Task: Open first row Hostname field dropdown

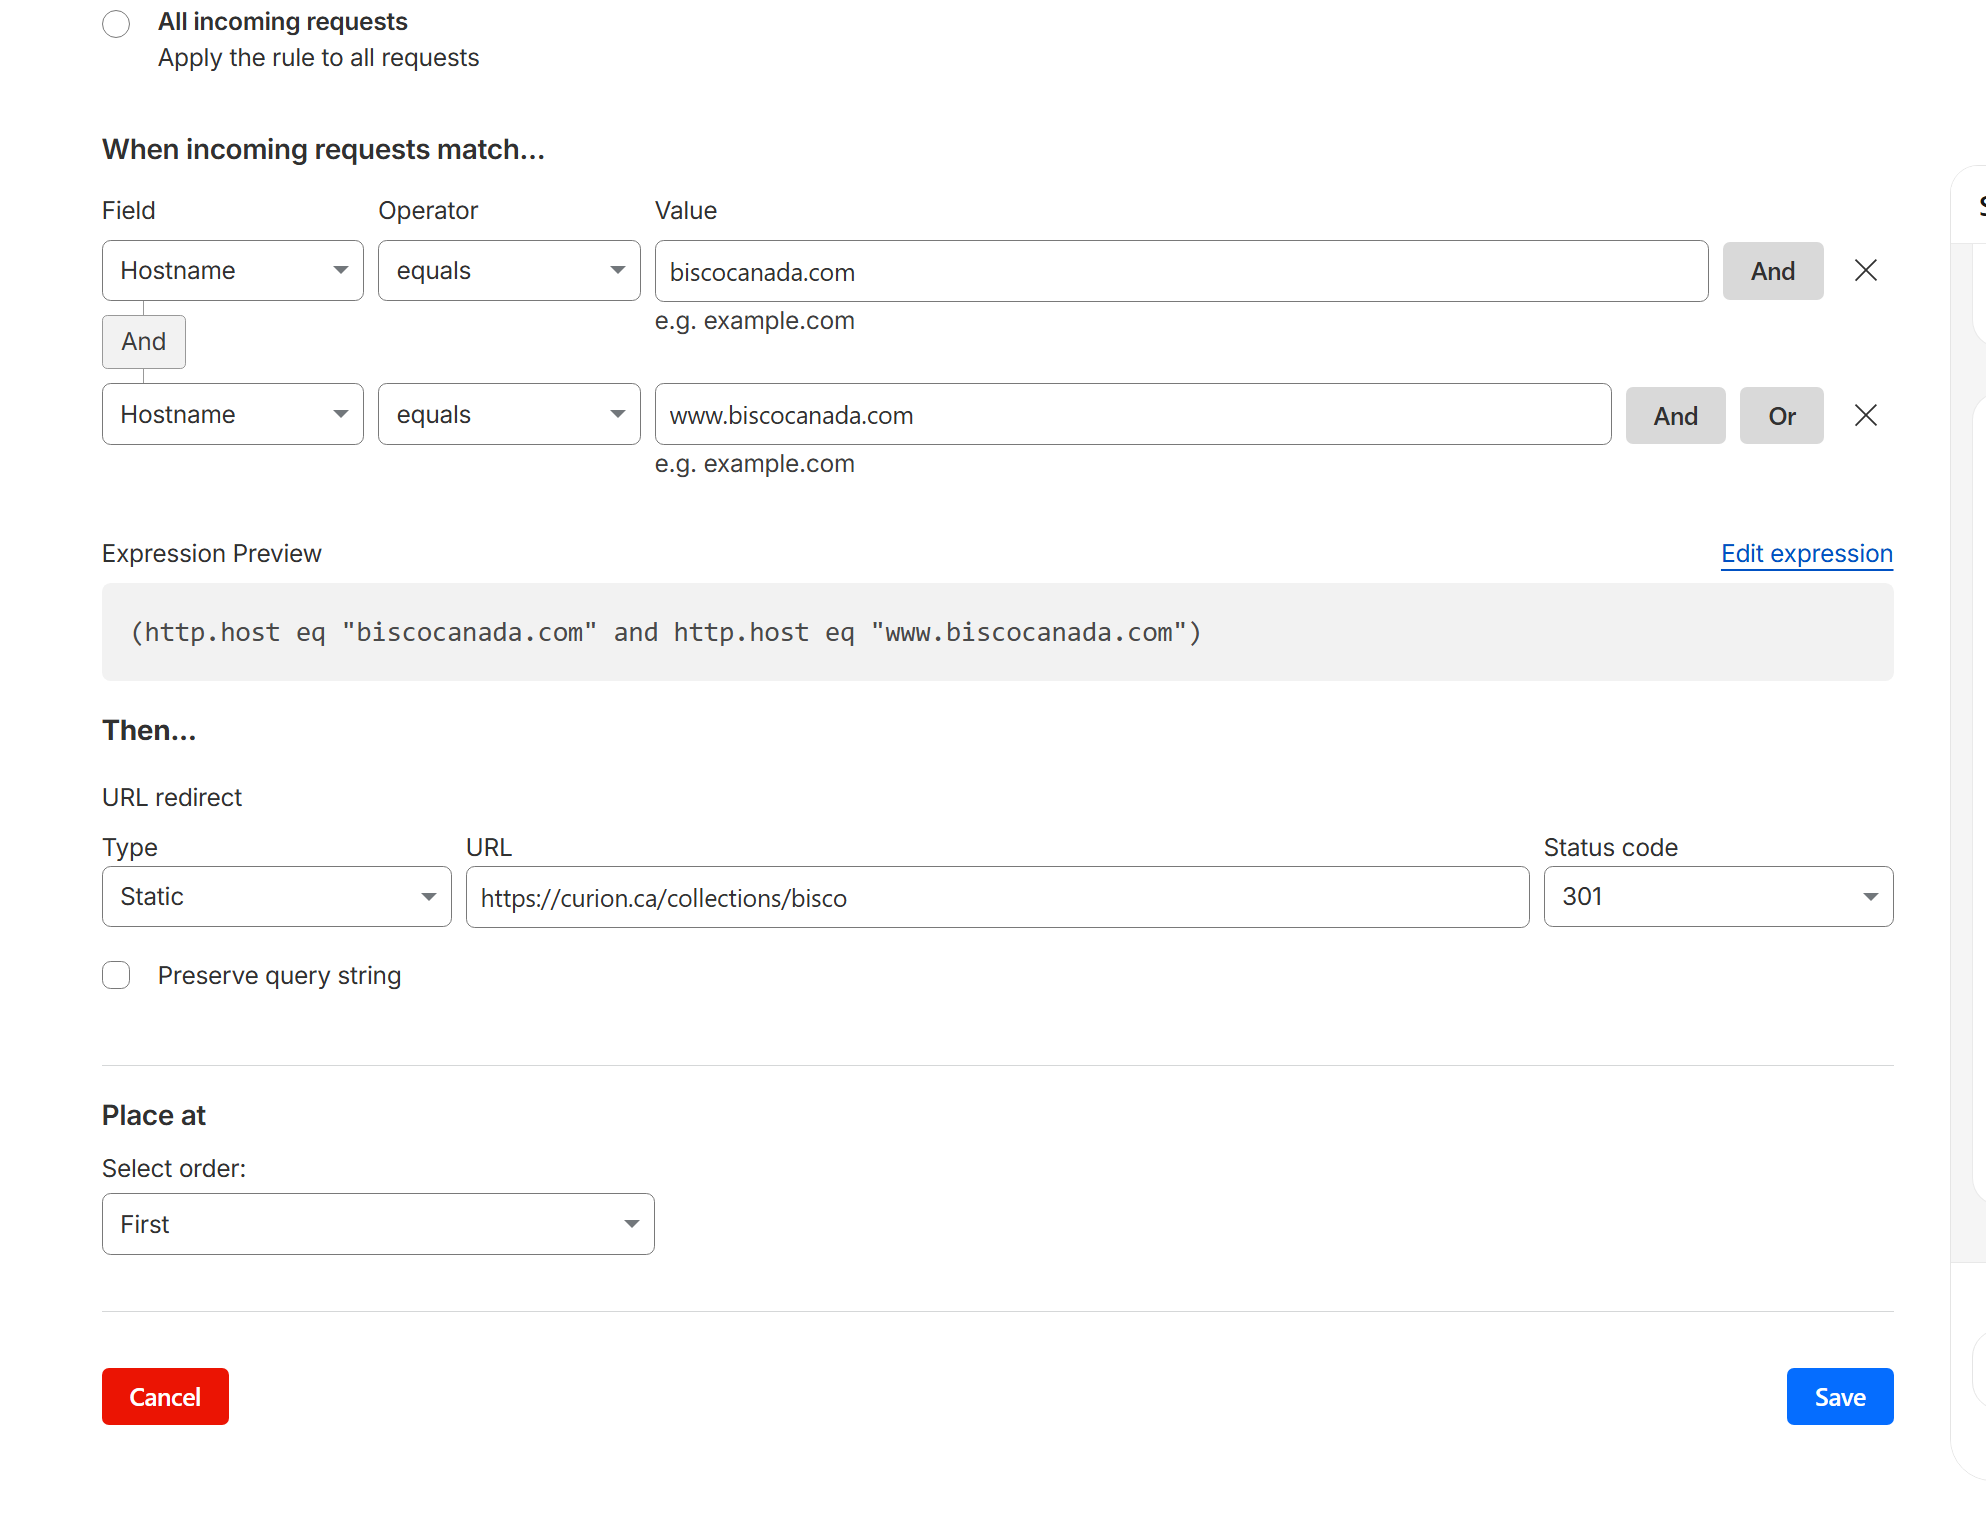Action: coord(232,271)
